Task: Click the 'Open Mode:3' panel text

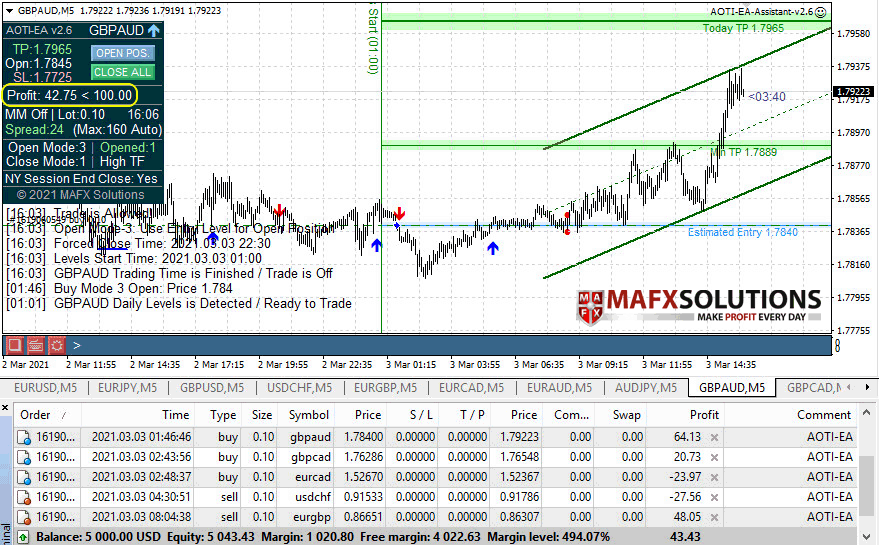Action: click(x=47, y=147)
